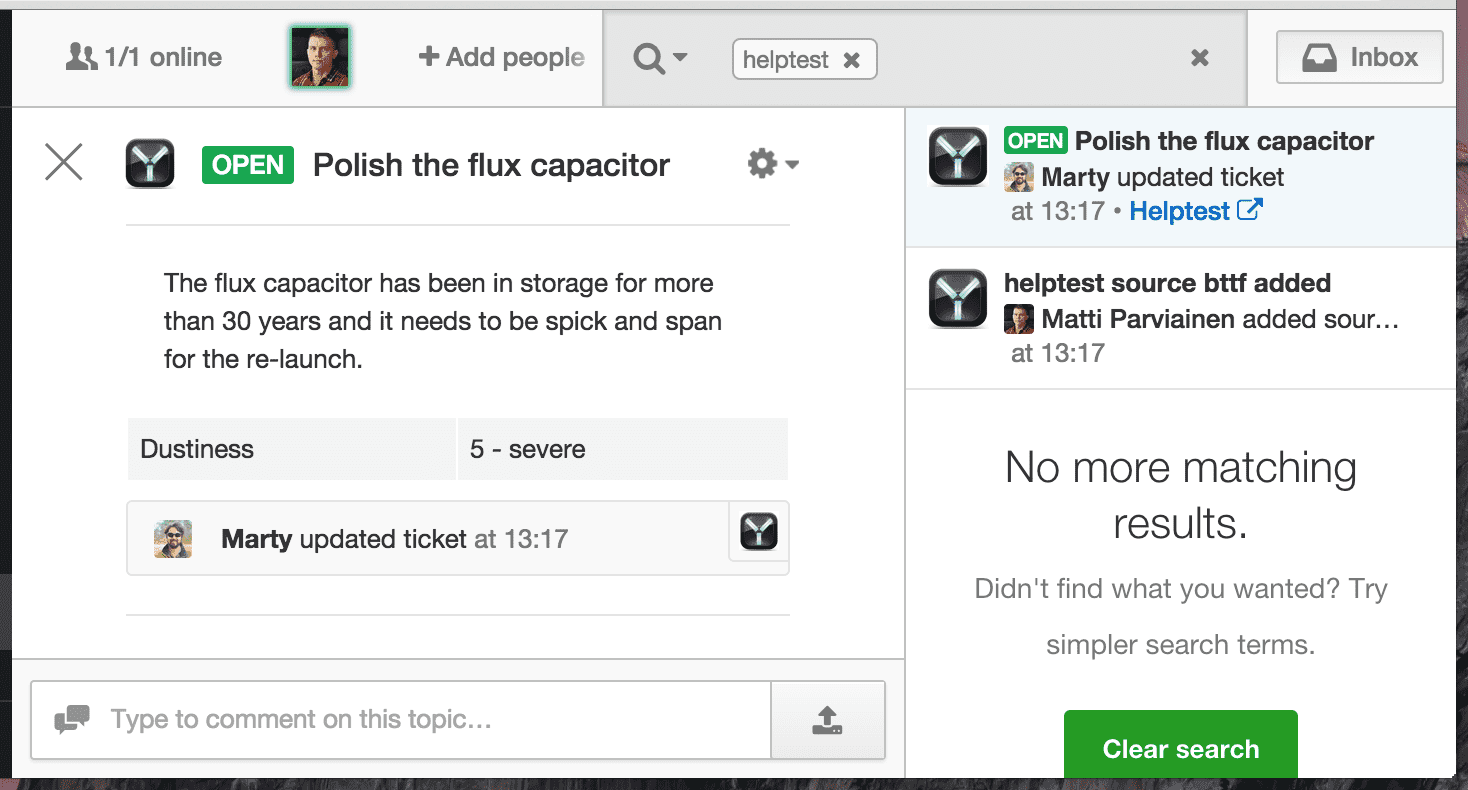Viewport: 1468px width, 790px height.
Task: Open the ticket settings gear menu
Action: pos(772,163)
